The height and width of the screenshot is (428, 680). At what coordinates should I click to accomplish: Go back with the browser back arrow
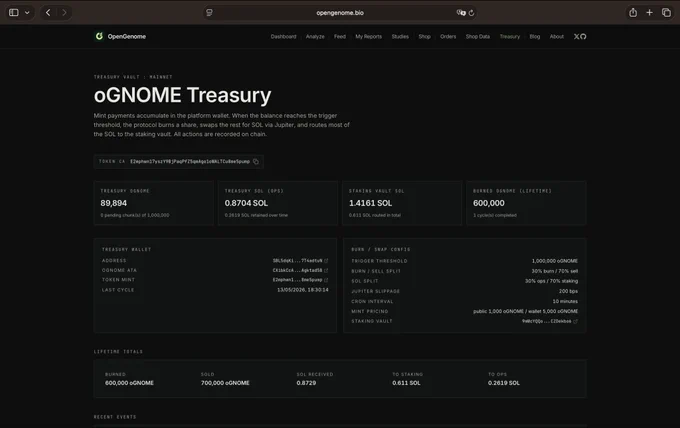(48, 13)
